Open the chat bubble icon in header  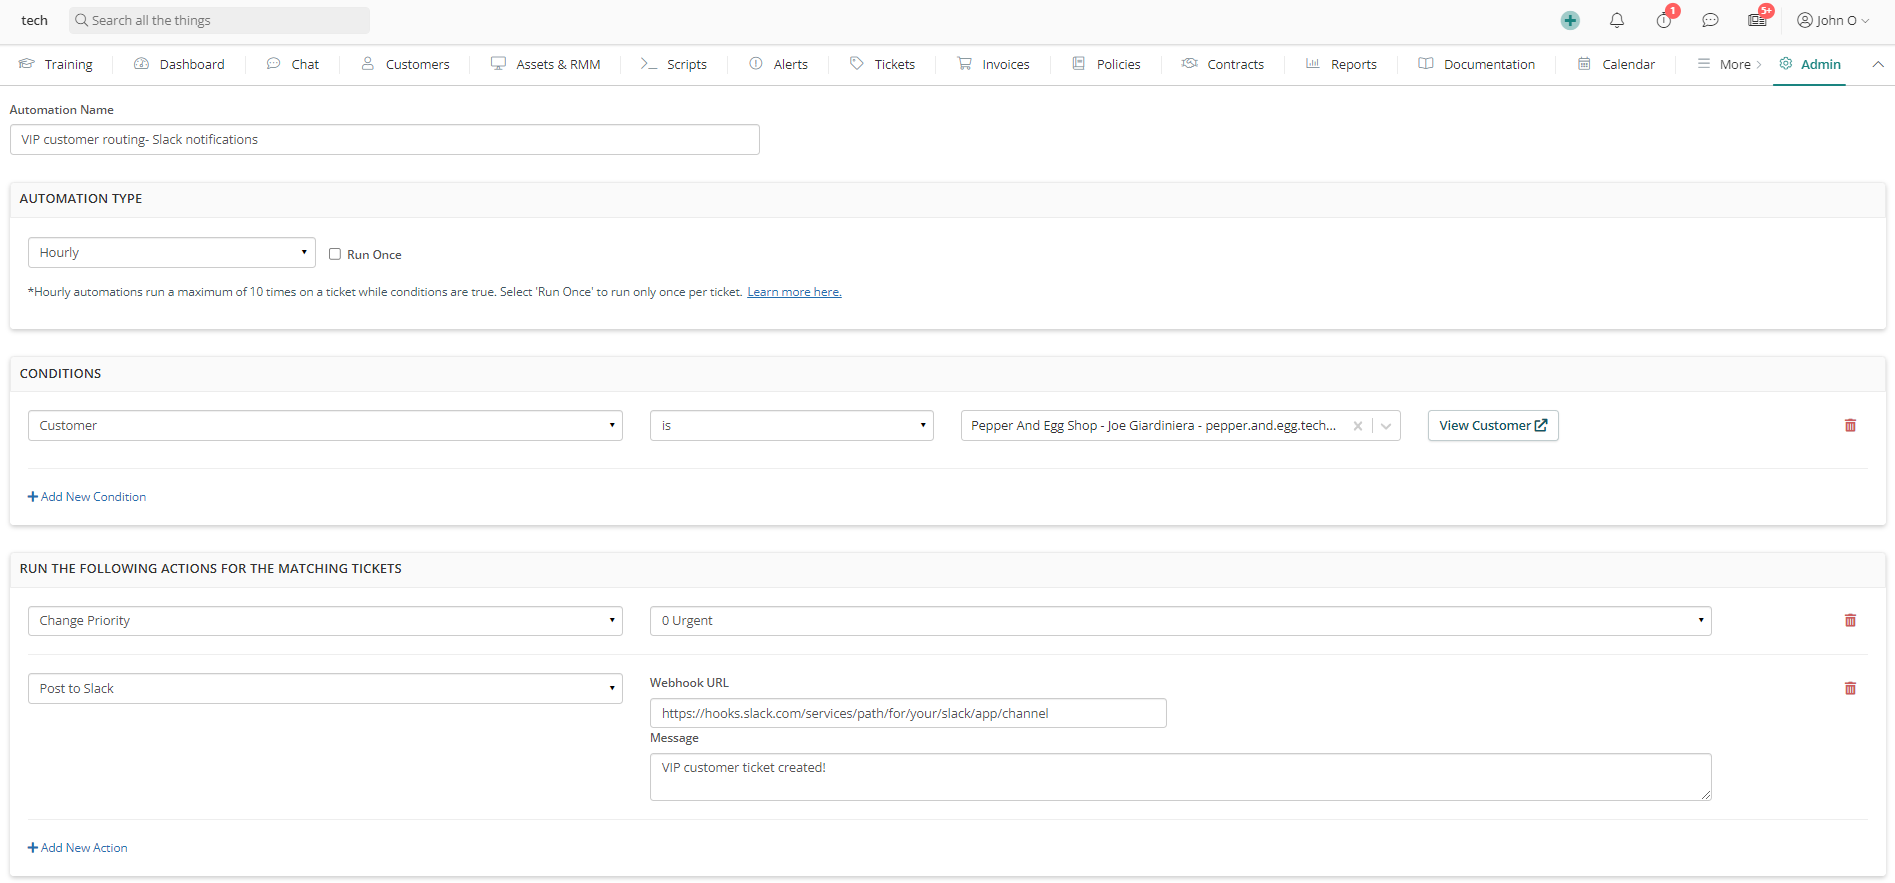[1710, 21]
